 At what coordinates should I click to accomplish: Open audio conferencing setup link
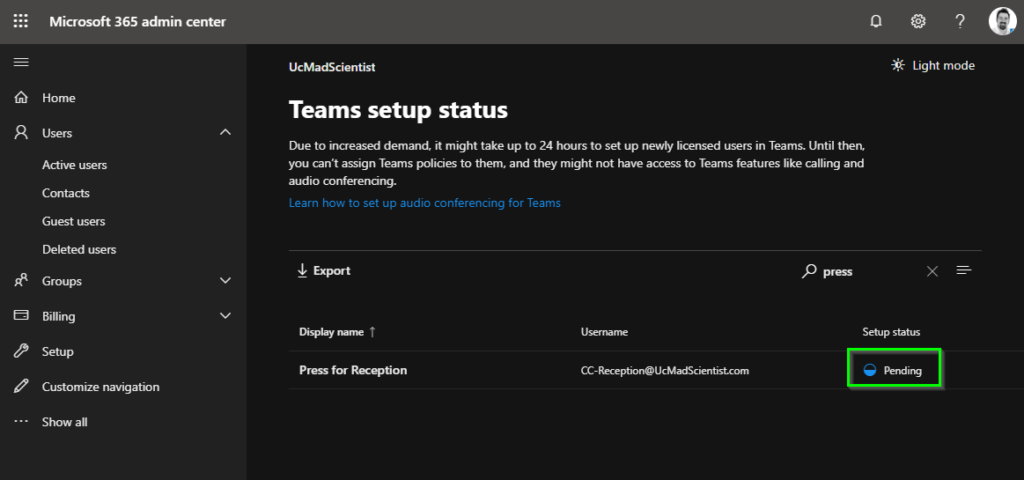424,202
